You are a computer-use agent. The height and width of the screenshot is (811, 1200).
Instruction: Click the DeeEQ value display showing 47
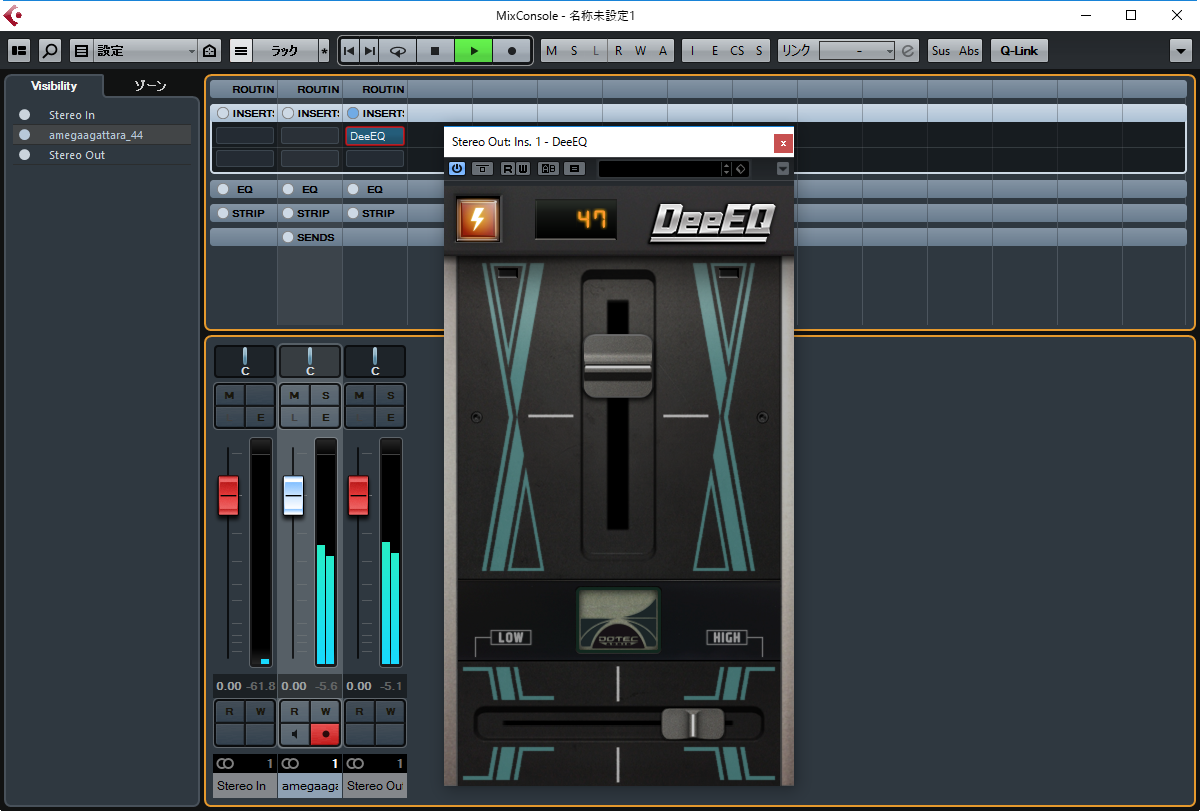point(576,219)
